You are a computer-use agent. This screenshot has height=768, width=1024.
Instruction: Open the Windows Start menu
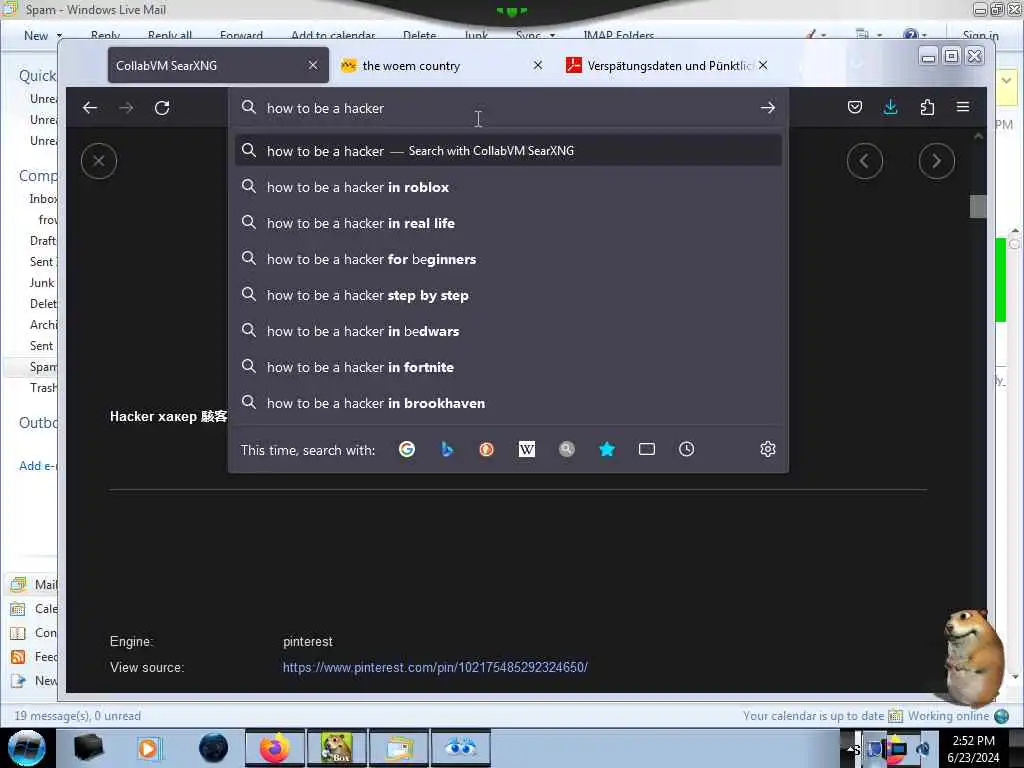tap(27, 748)
